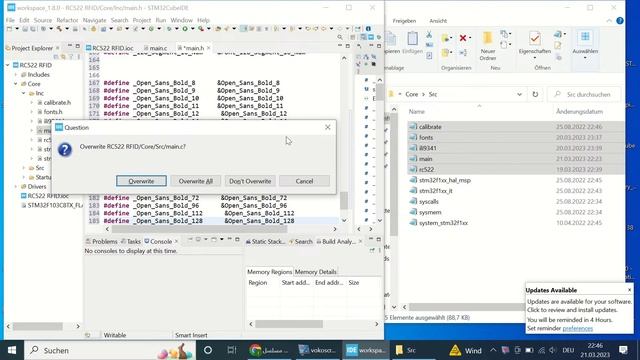The height and width of the screenshot is (360, 640).
Task: Open the Build Analyzer tab
Action: (x=336, y=241)
